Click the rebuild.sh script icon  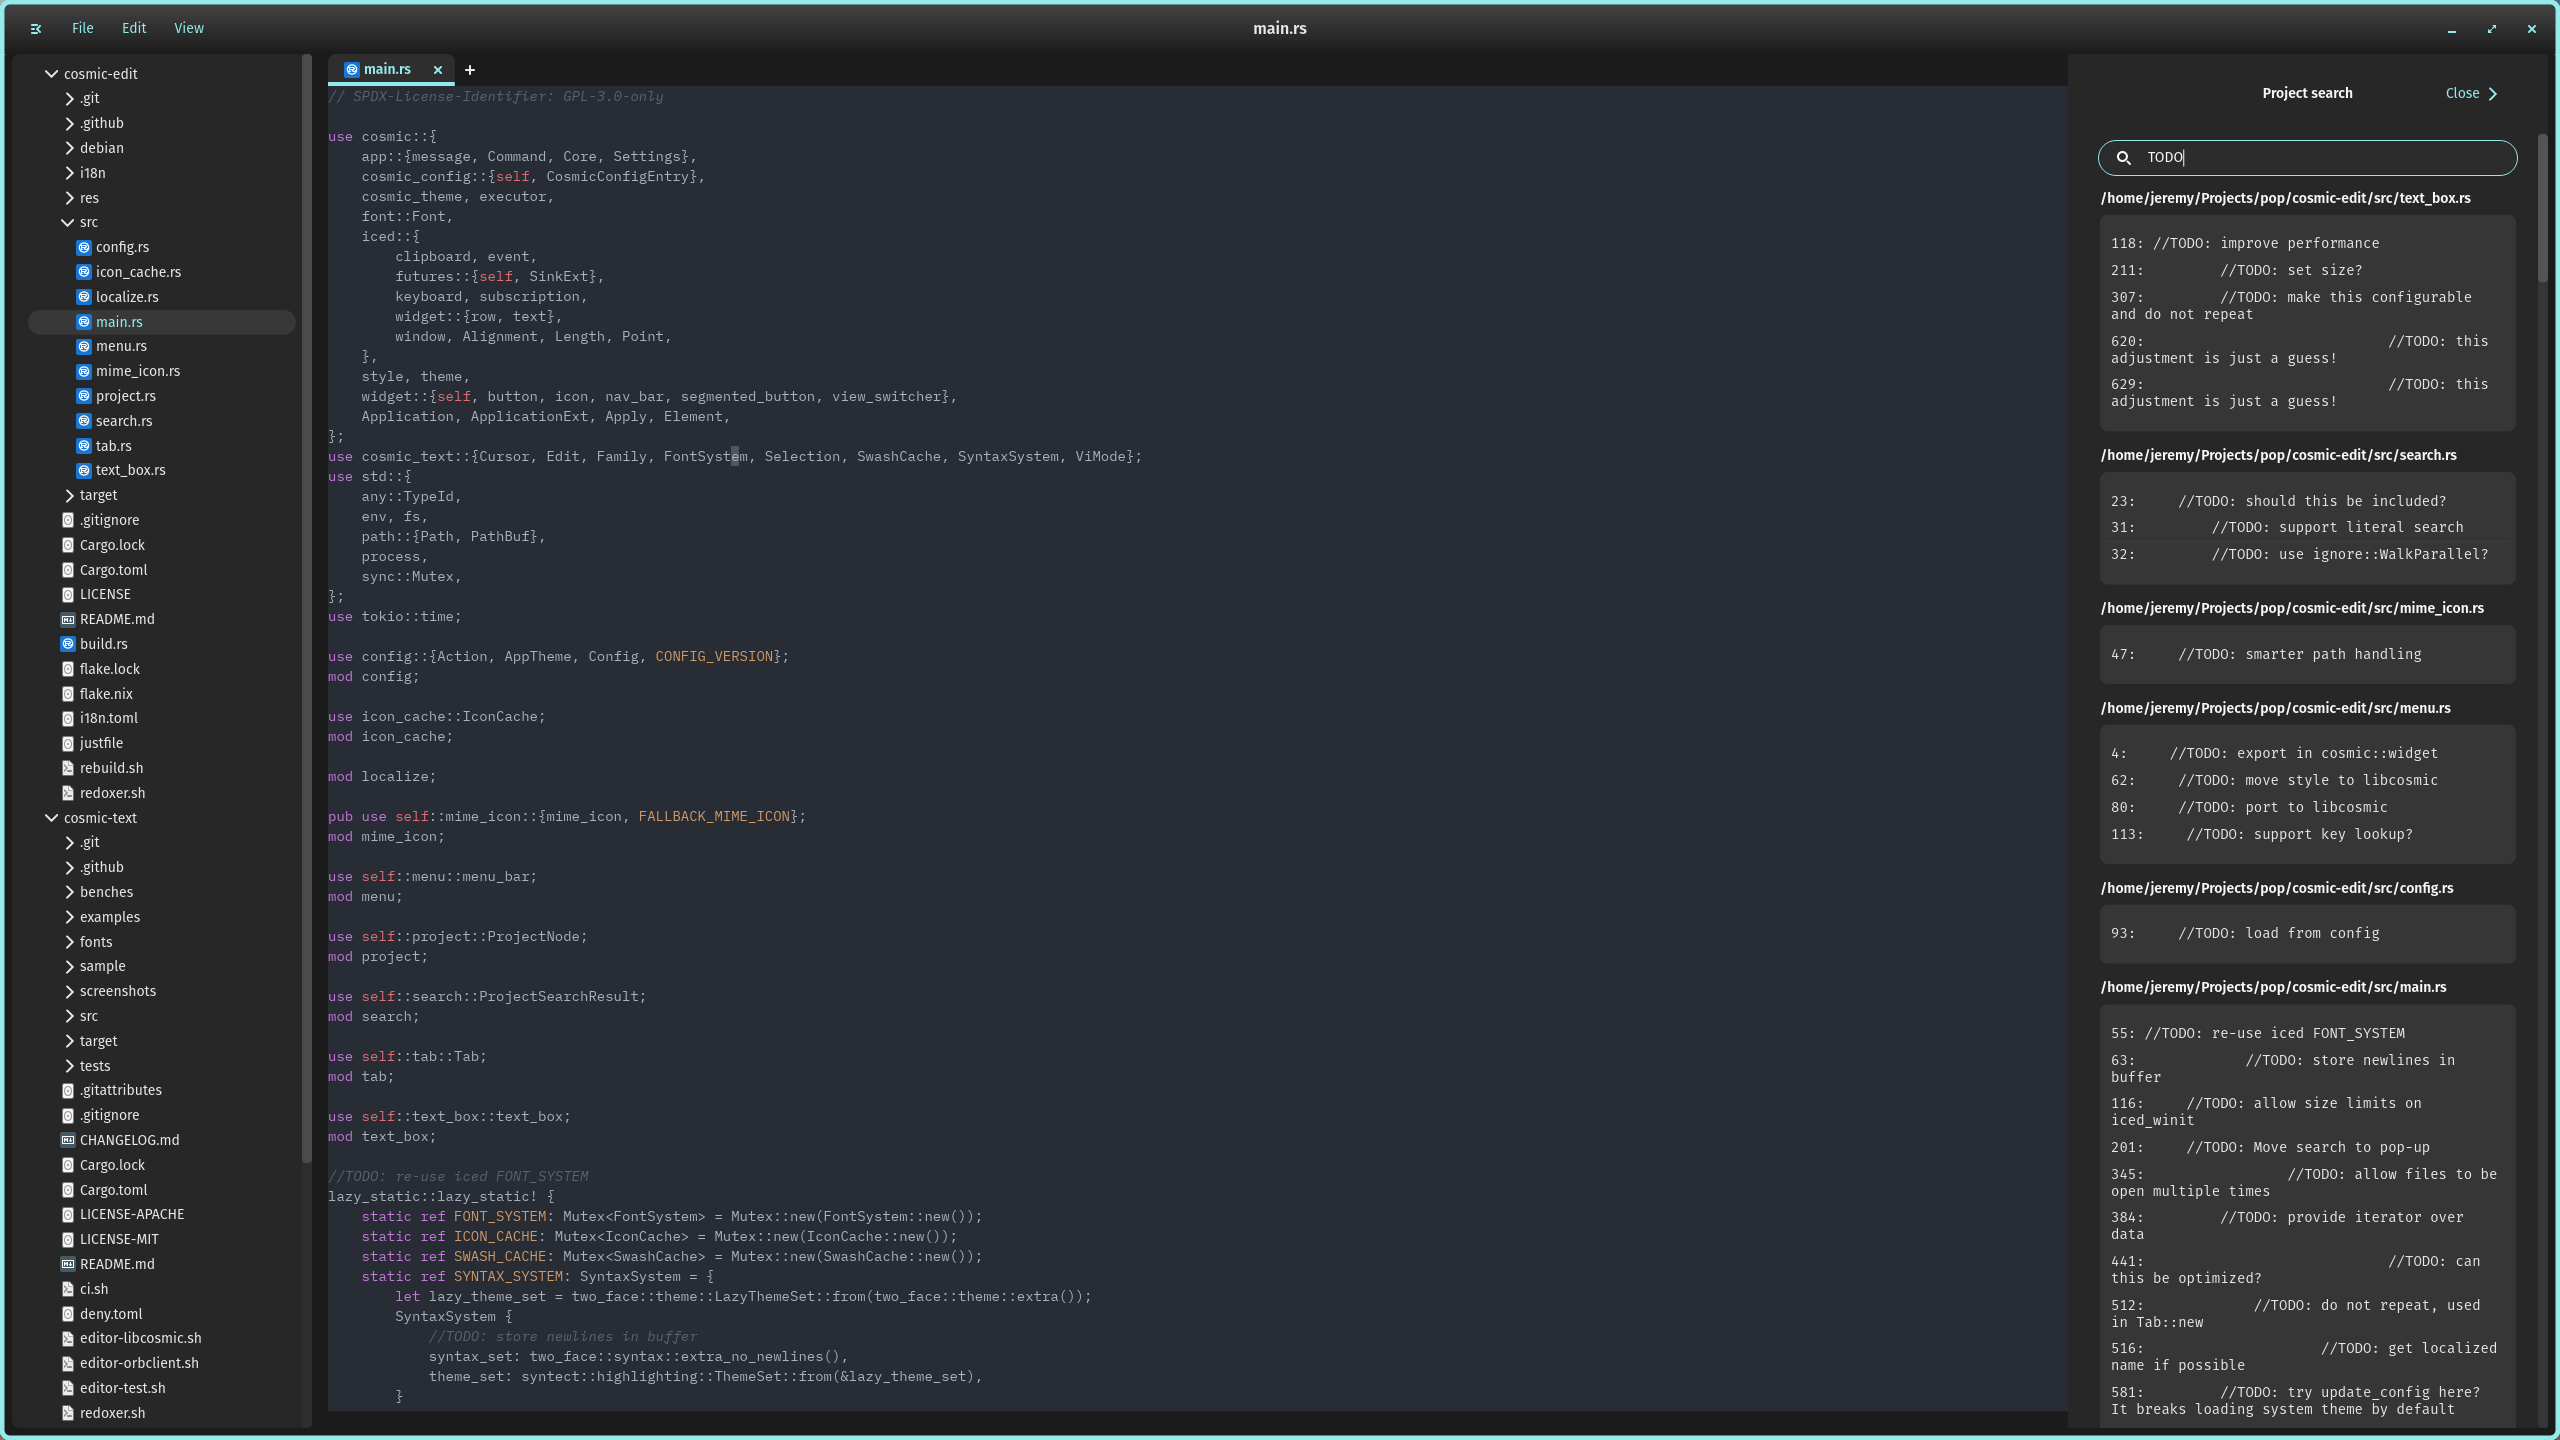(68, 769)
